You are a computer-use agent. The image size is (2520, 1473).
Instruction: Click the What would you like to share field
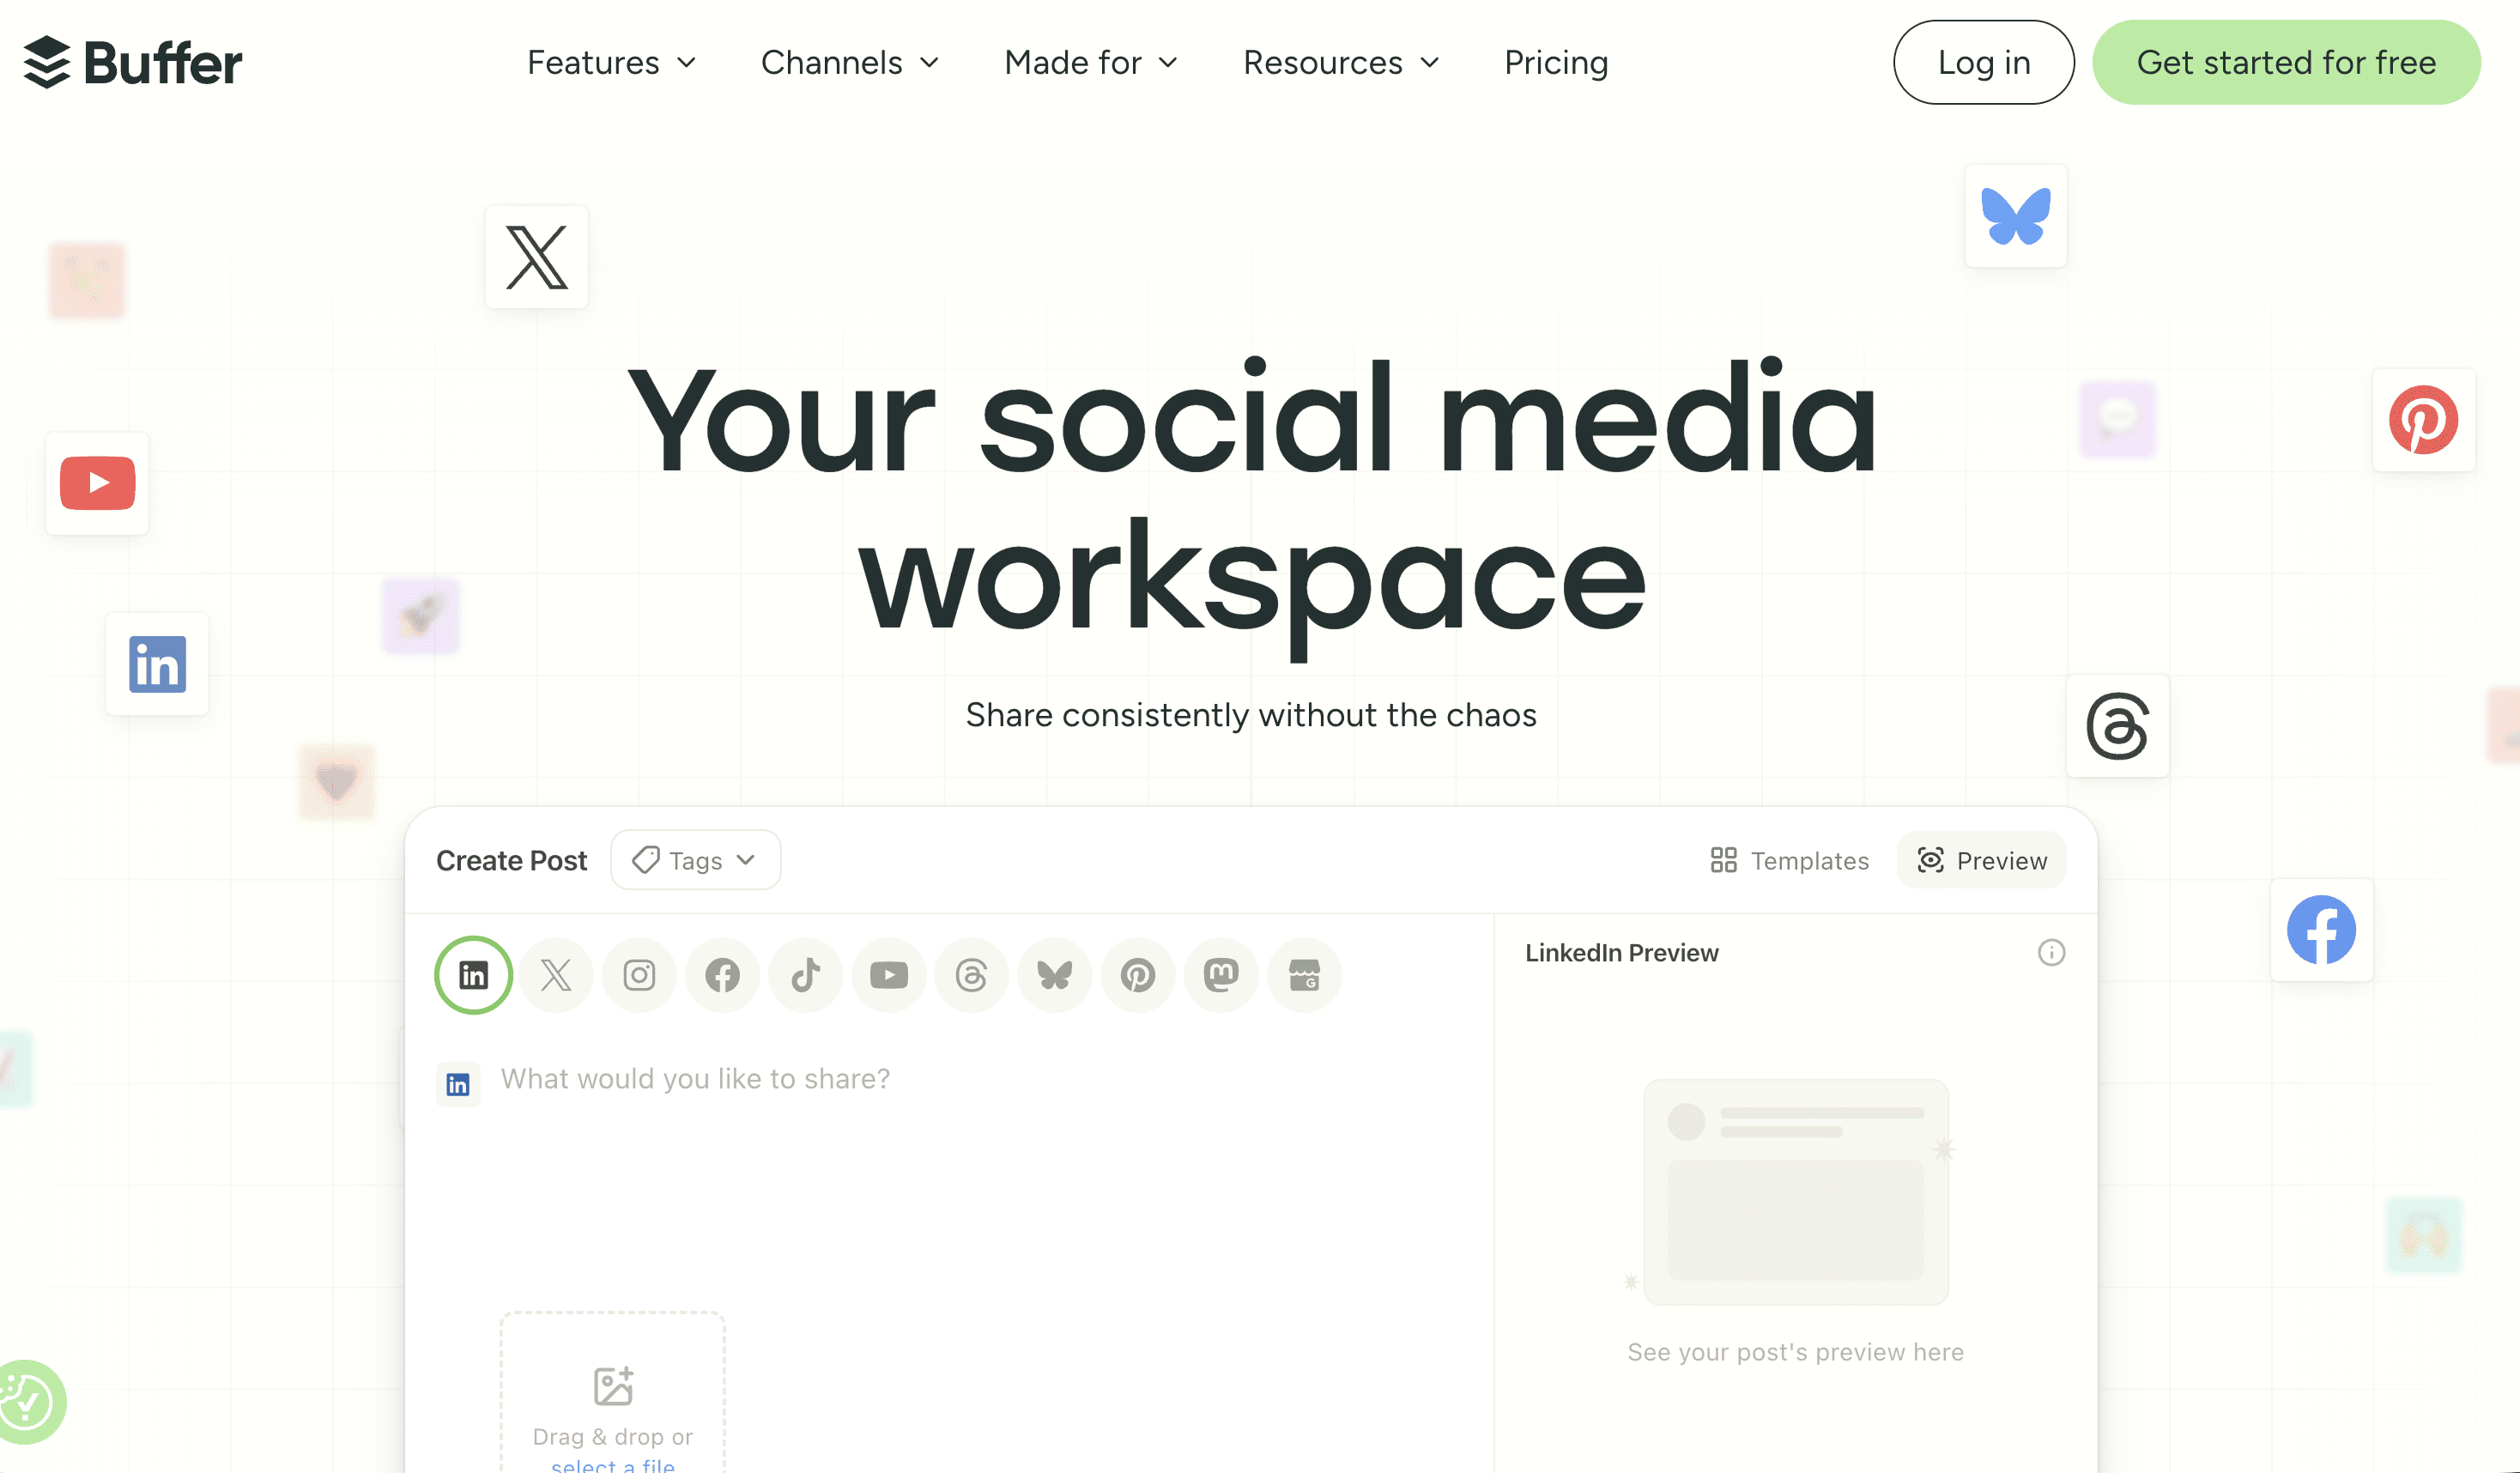(x=695, y=1078)
